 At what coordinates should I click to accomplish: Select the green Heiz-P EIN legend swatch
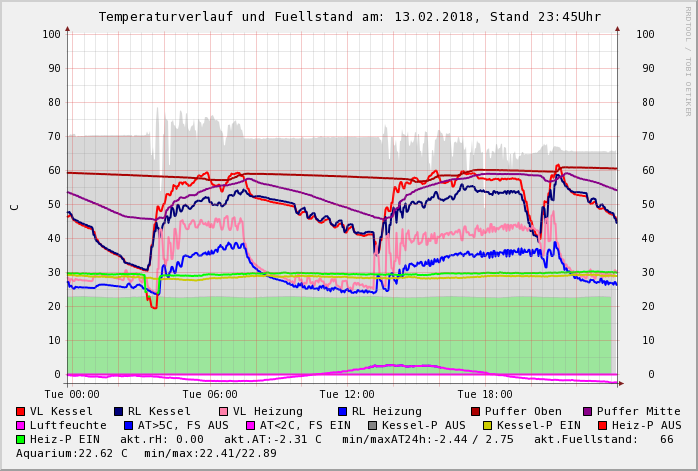21,439
